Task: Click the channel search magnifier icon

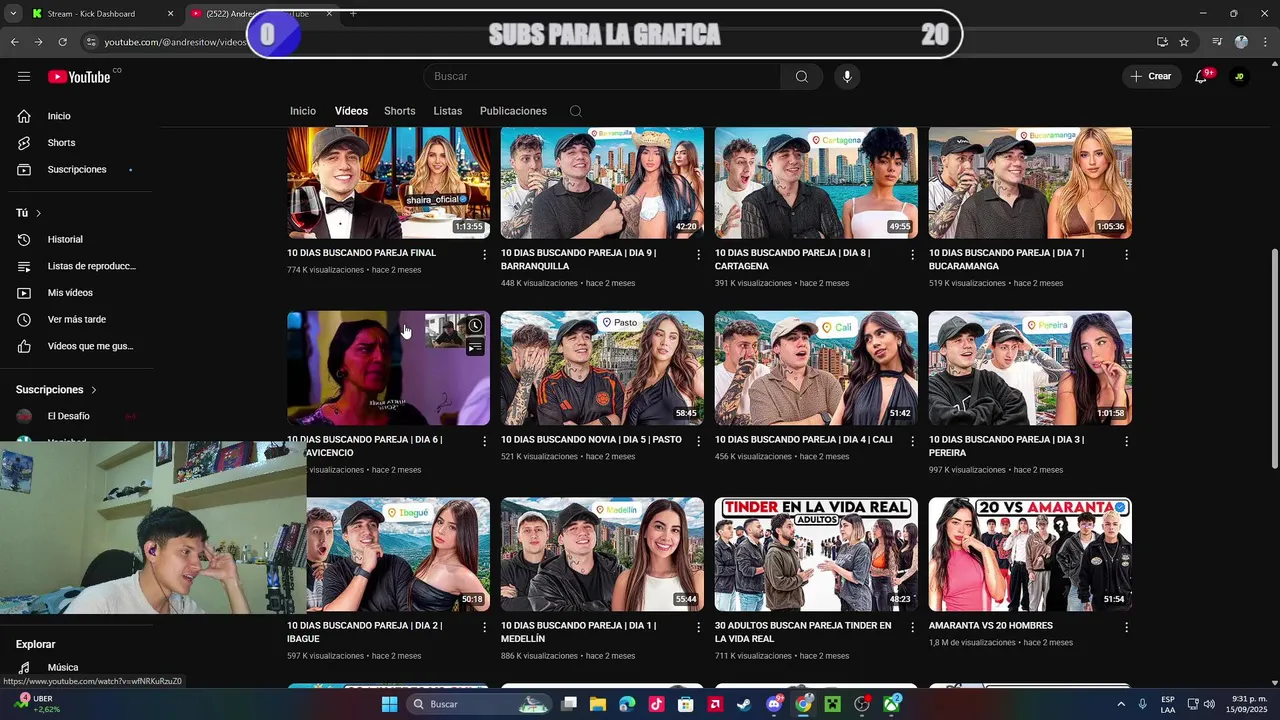Action: point(576,111)
